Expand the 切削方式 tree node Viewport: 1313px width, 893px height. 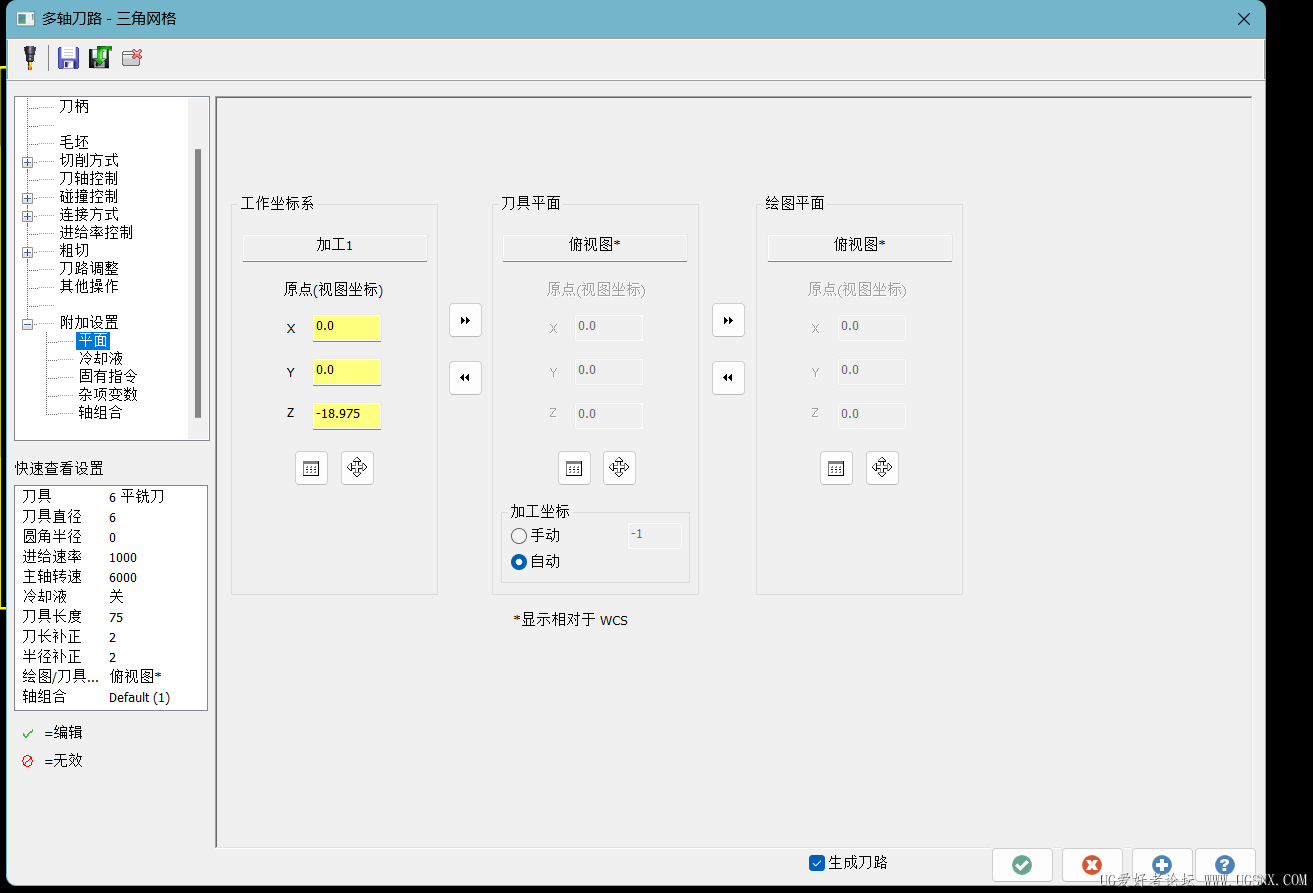(28, 161)
